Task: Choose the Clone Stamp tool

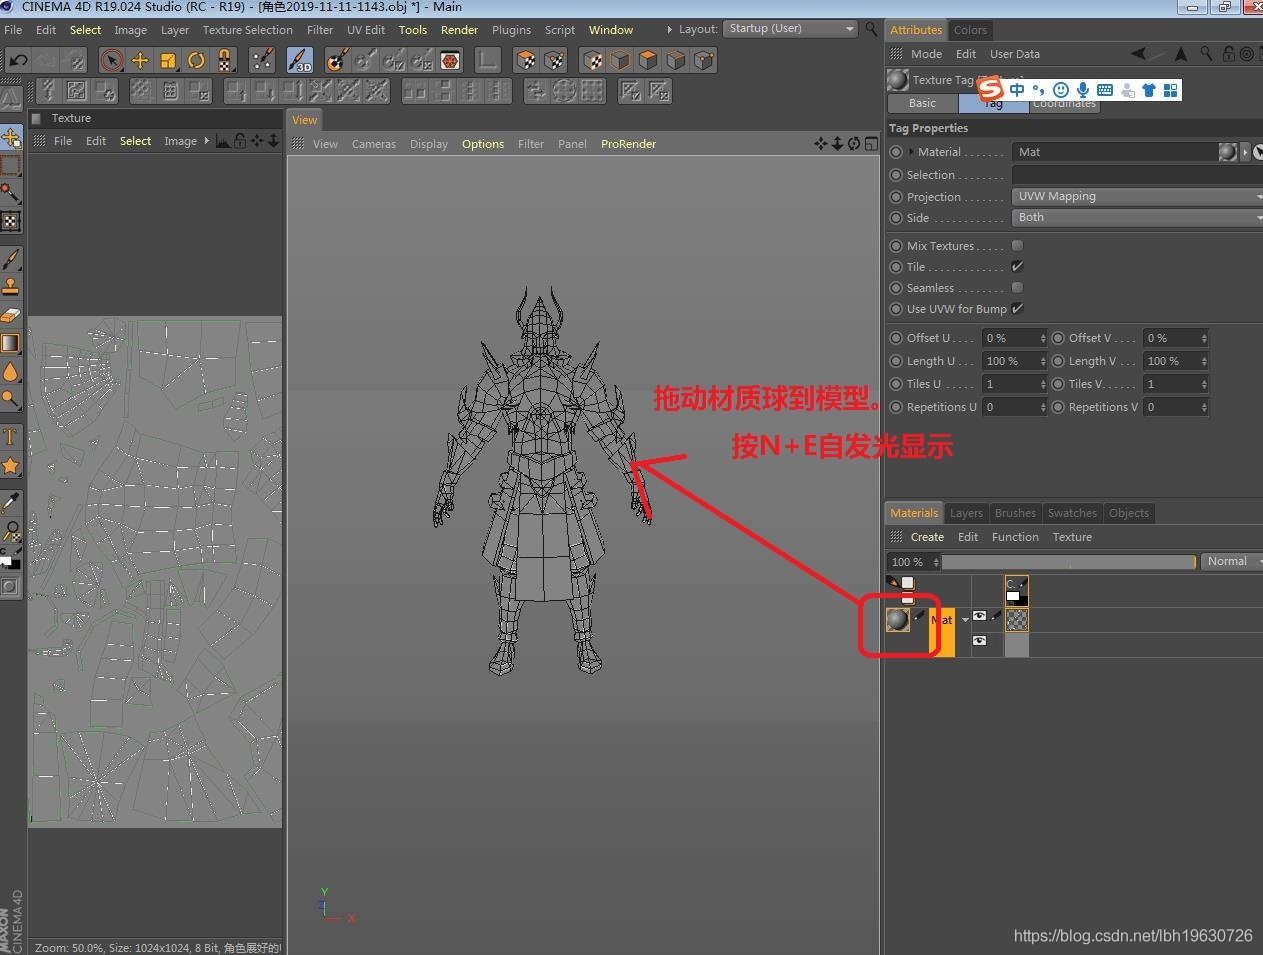Action: click(11, 287)
